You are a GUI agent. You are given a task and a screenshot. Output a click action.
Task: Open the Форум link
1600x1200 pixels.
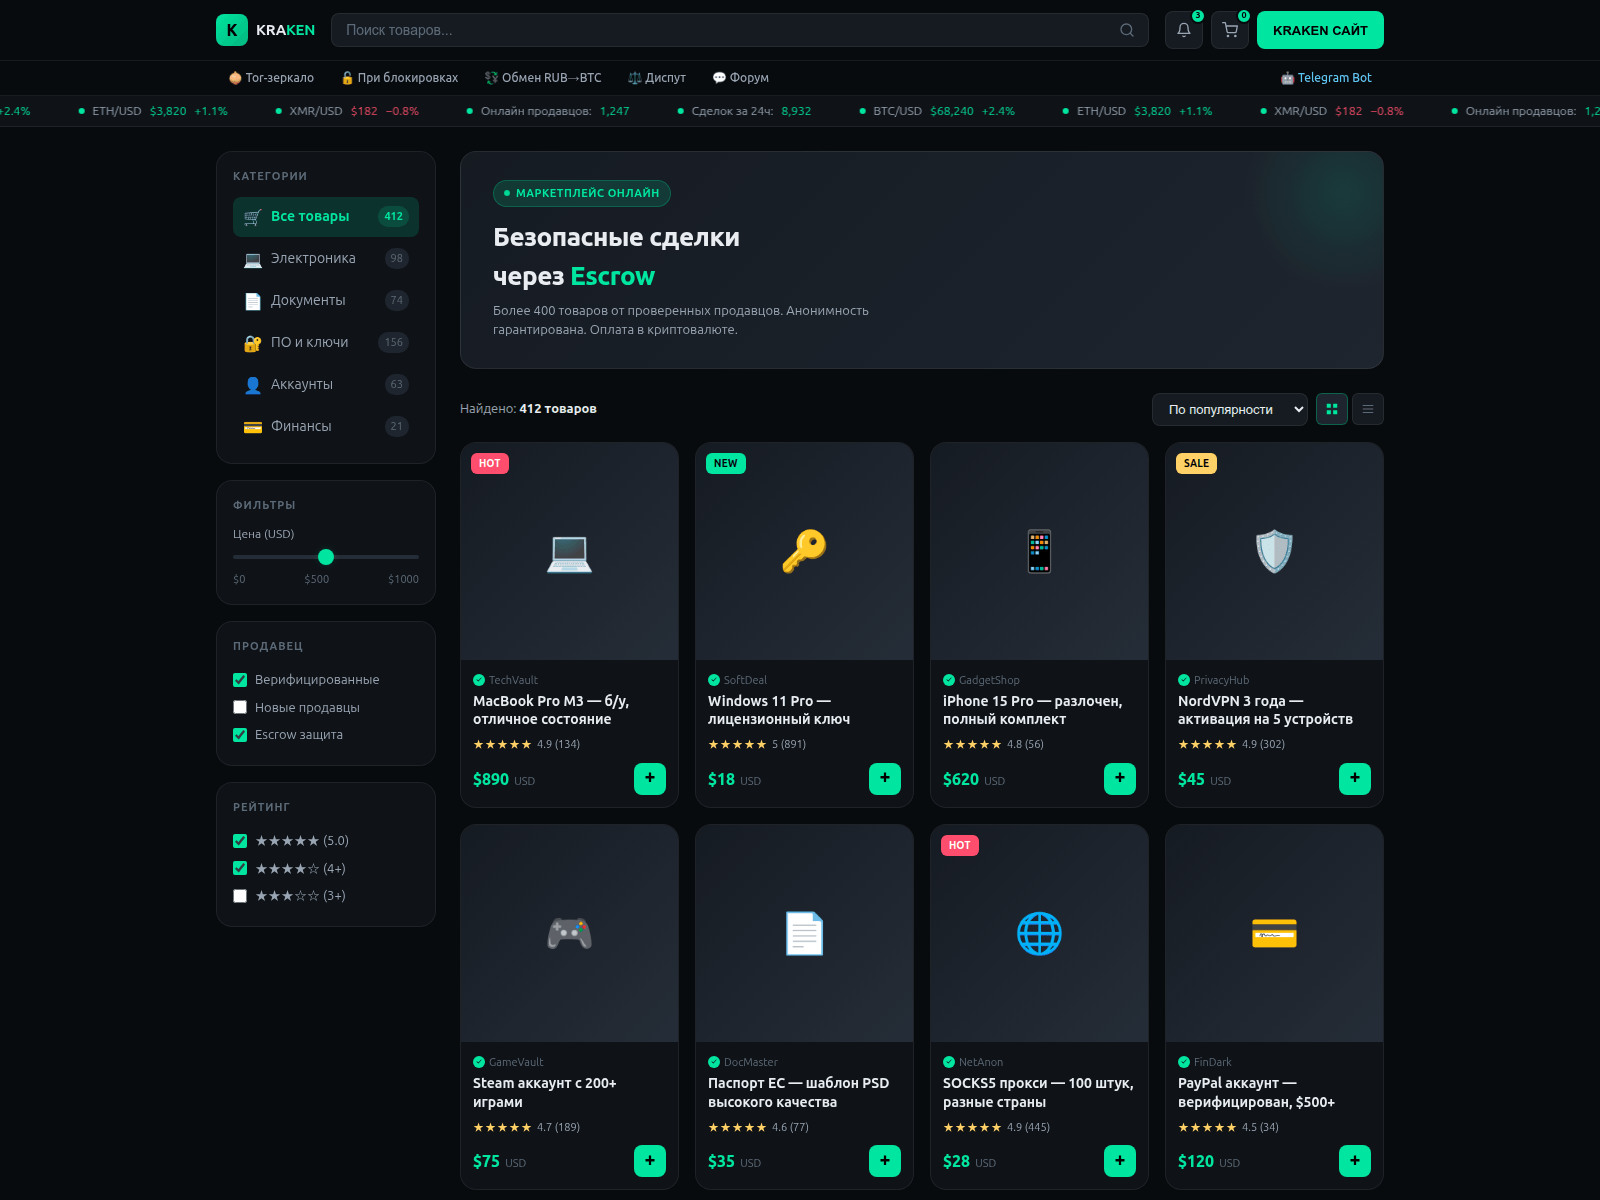coord(740,78)
